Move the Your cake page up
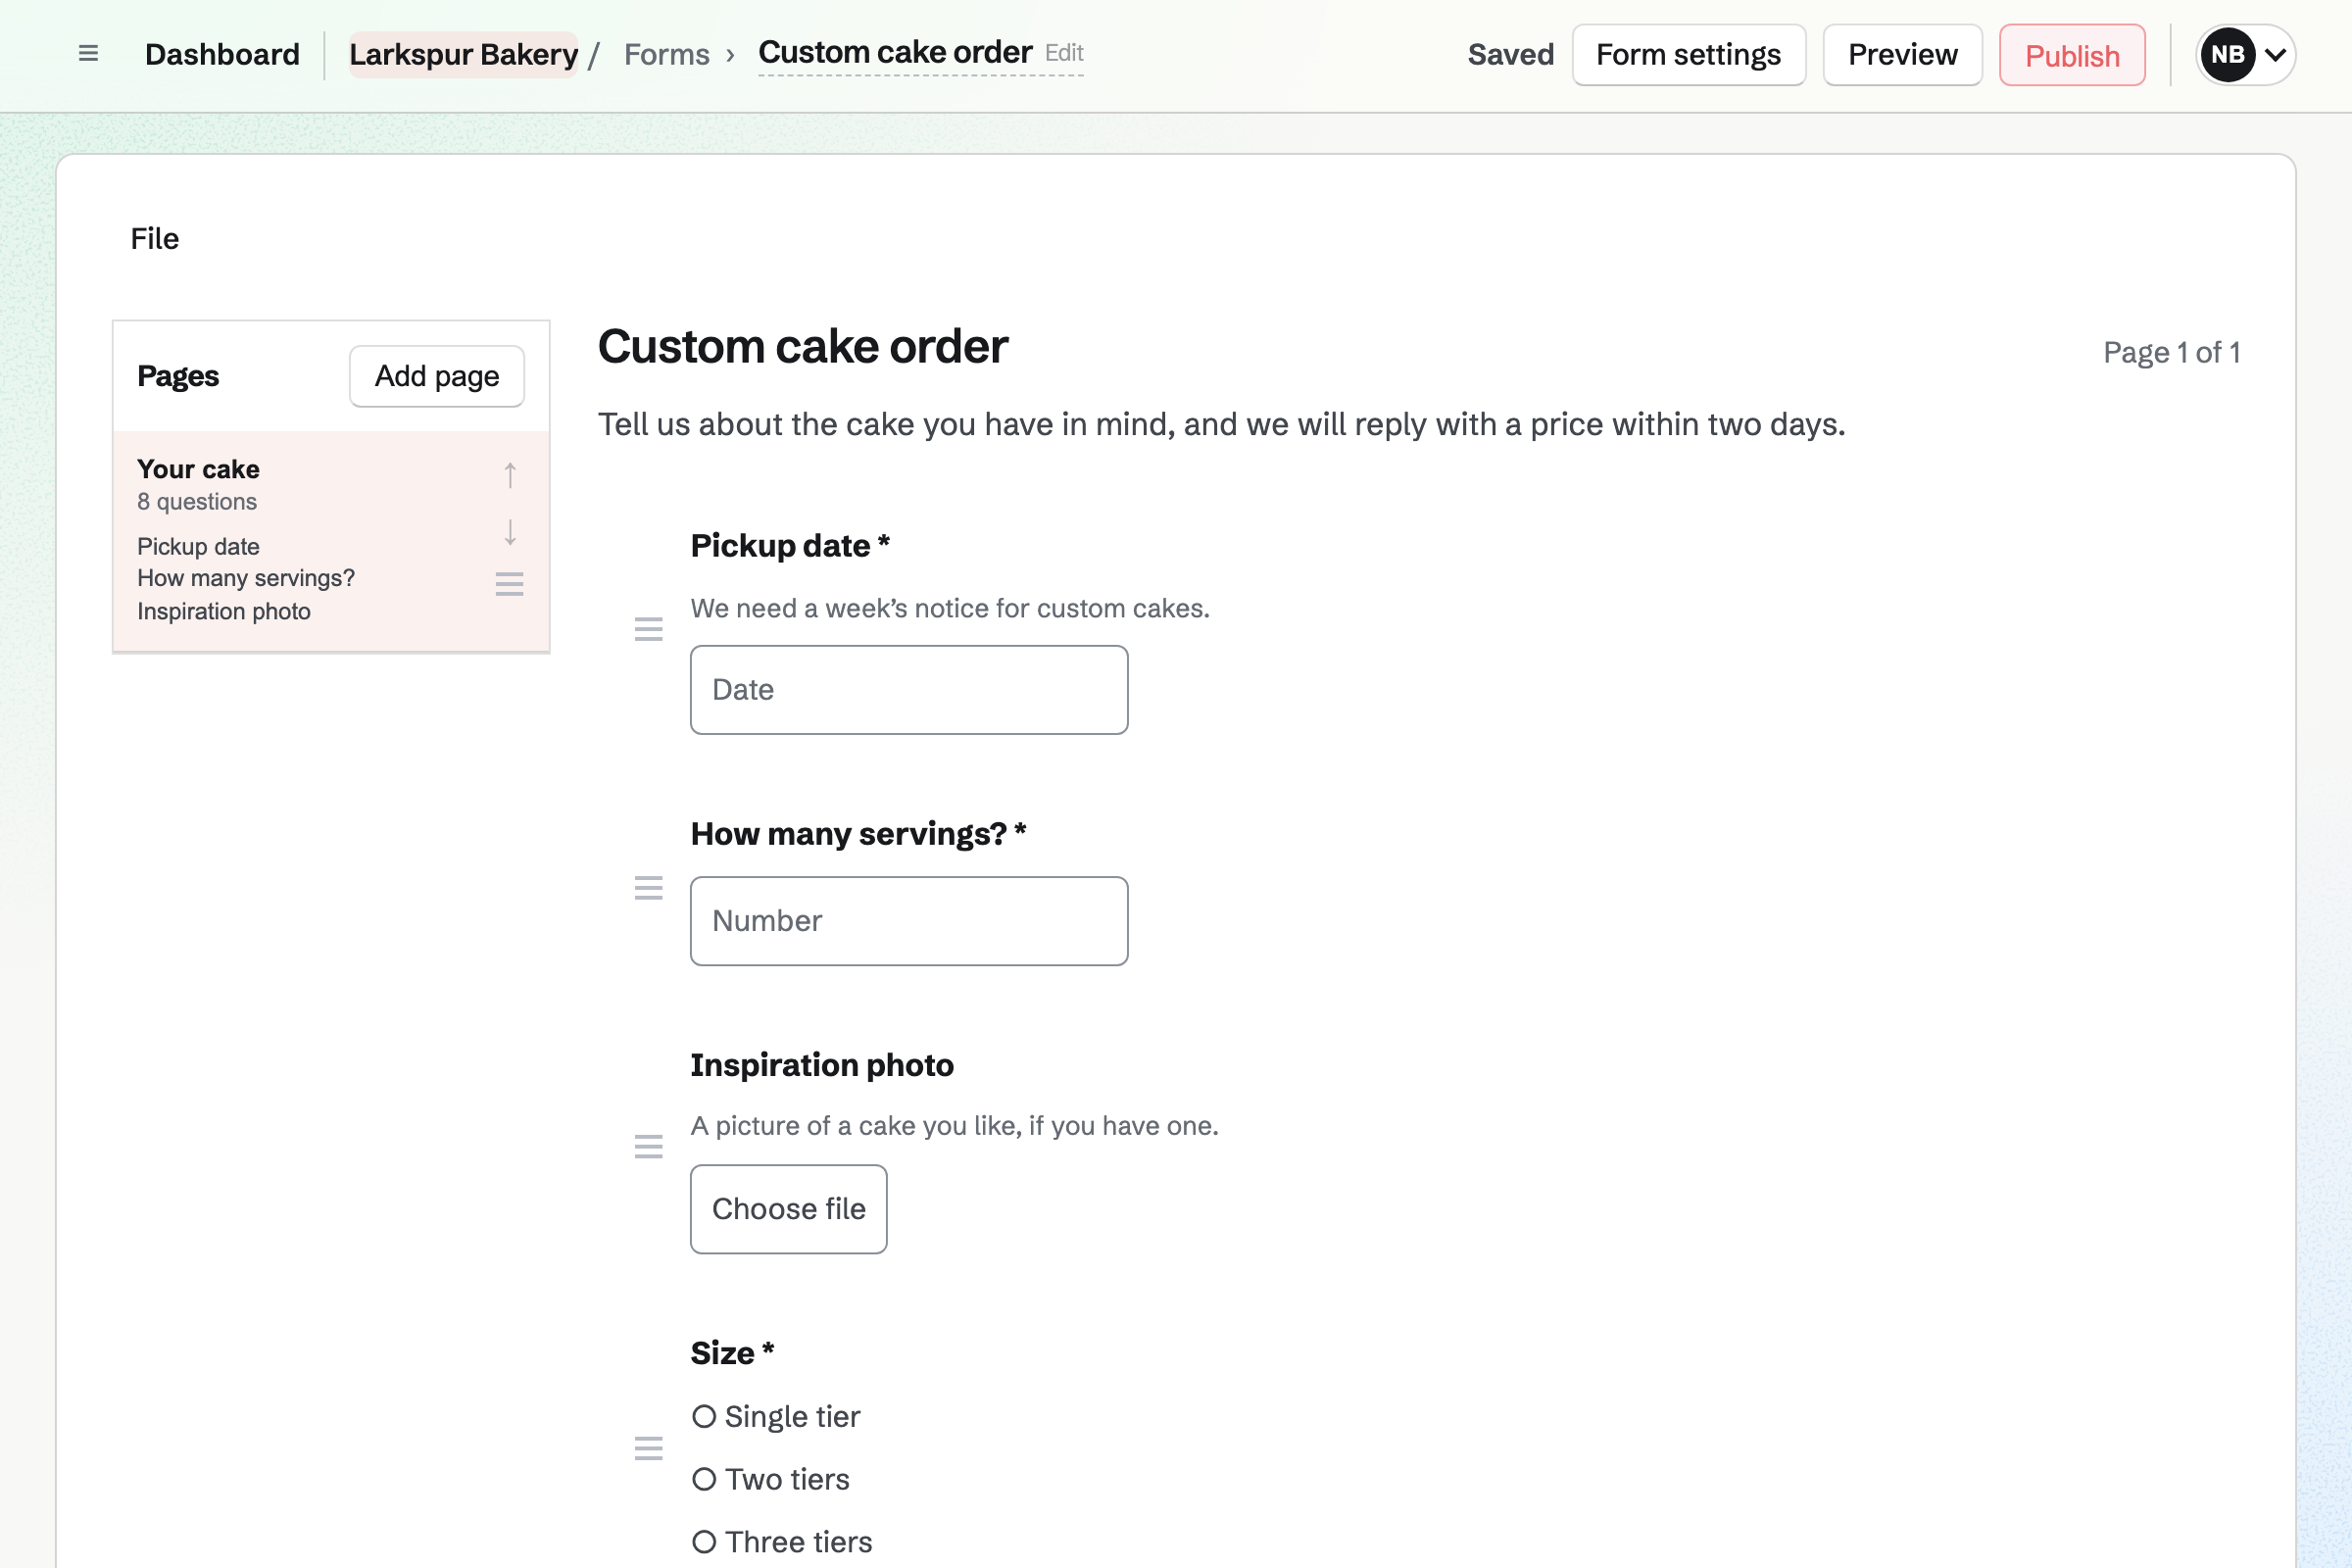This screenshot has height=1568, width=2352. [x=510, y=475]
